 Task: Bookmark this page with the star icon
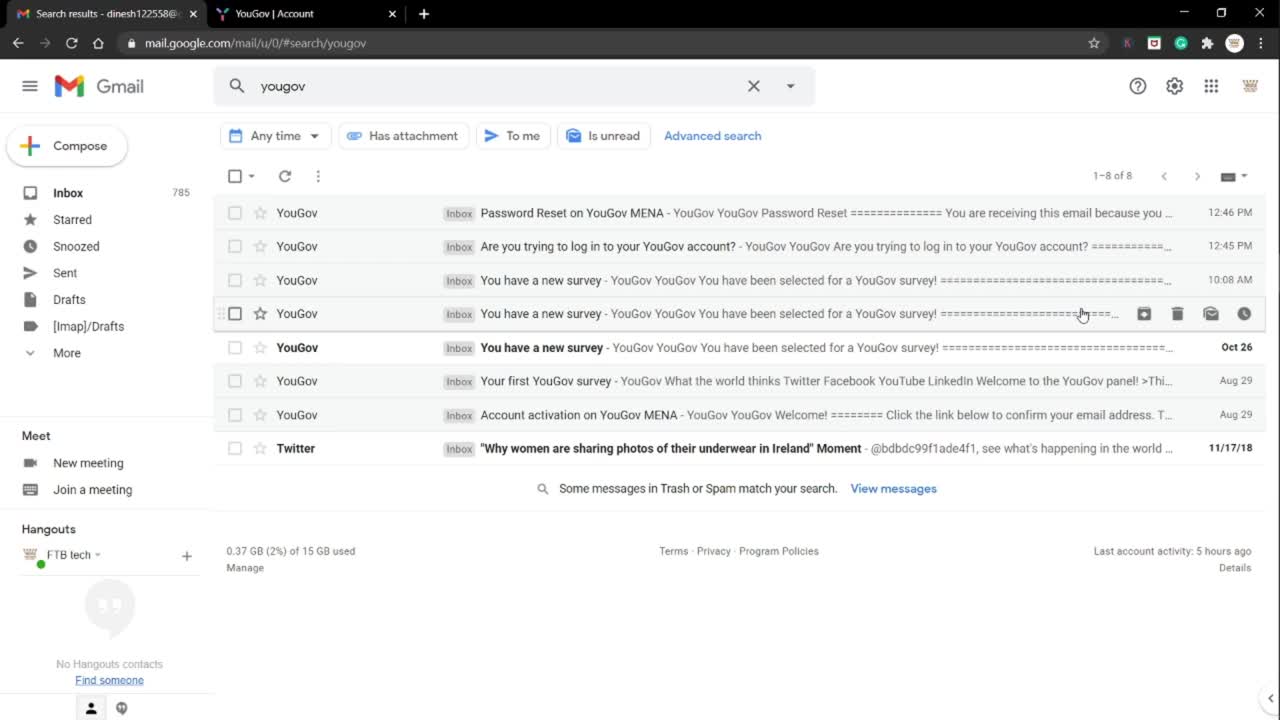[1094, 43]
